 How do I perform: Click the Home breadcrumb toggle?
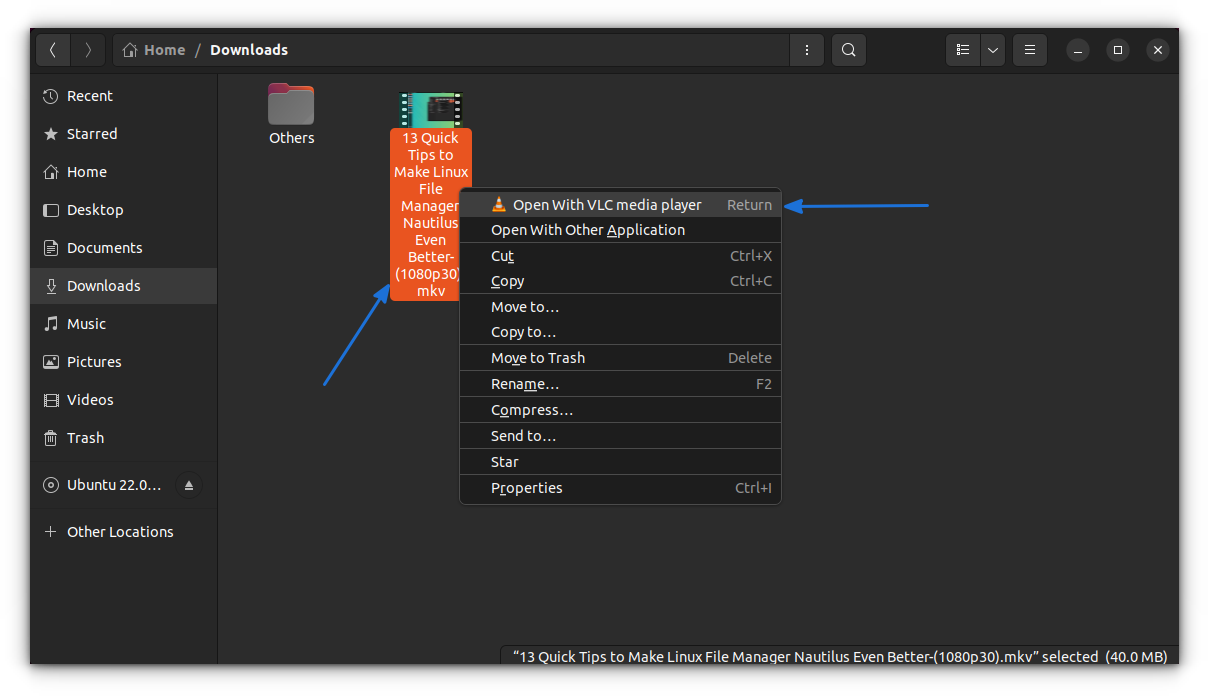coord(153,49)
